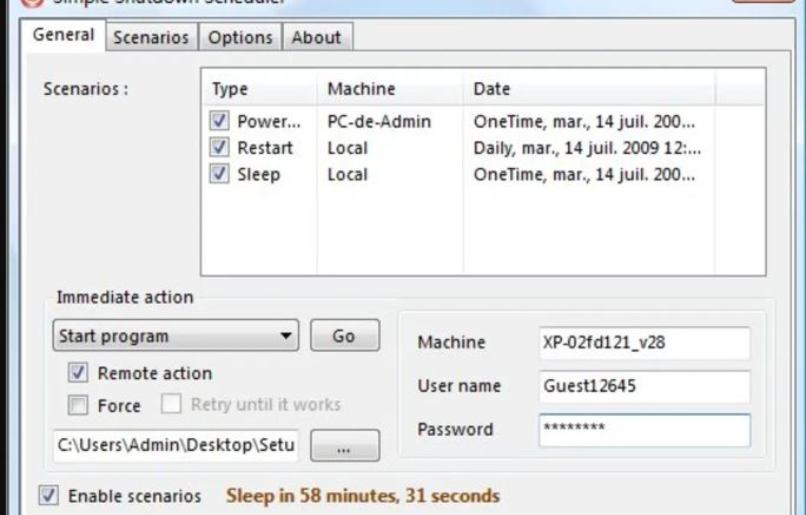Click the Local machine cell in Sleep row
Image resolution: width=806 pixels, height=515 pixels.
click(347, 175)
